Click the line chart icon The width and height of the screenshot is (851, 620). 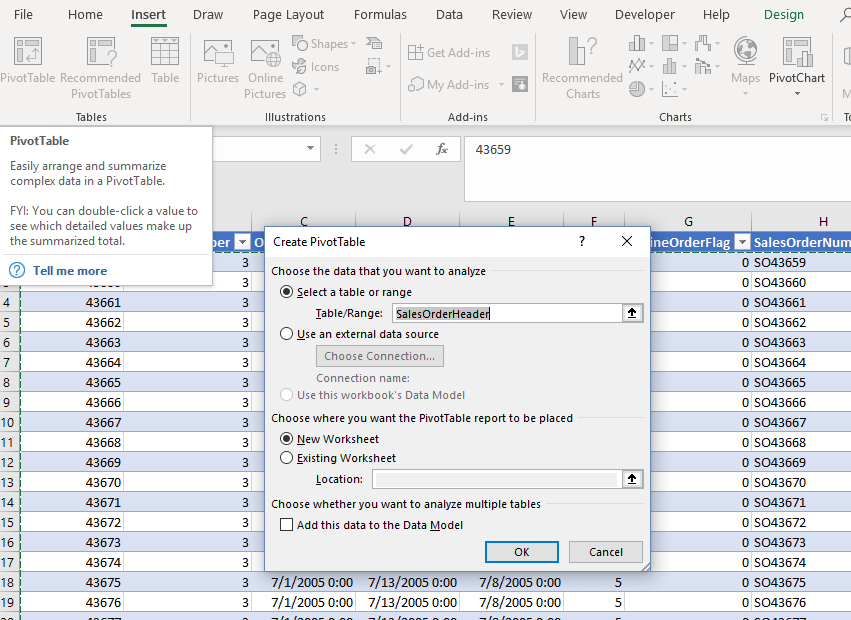pos(637,66)
